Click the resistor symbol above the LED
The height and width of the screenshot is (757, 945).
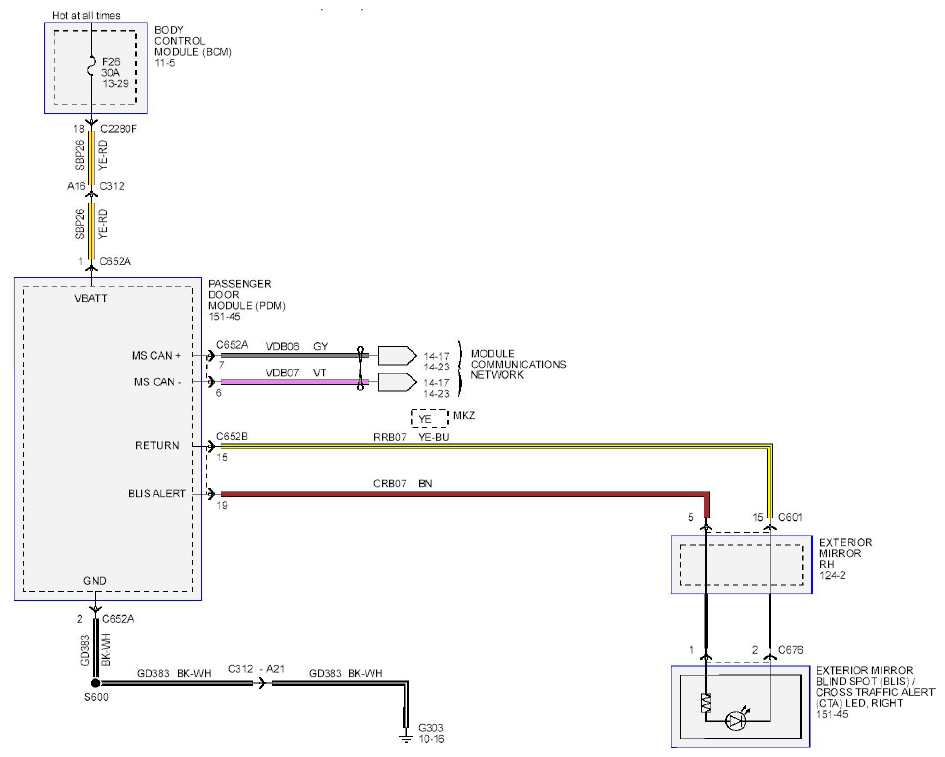coord(706,703)
